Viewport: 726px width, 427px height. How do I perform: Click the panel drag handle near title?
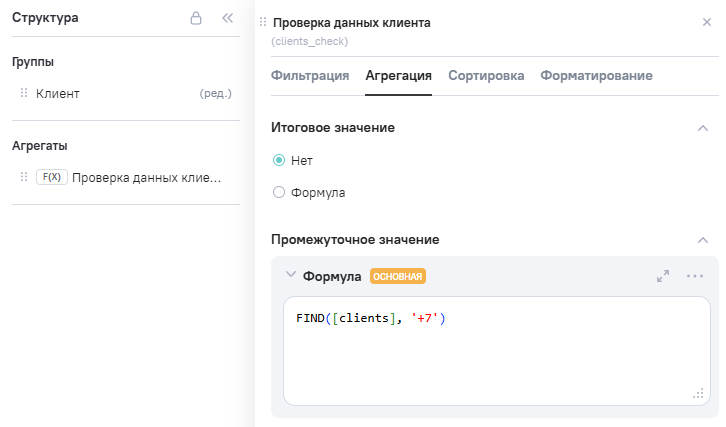point(263,22)
